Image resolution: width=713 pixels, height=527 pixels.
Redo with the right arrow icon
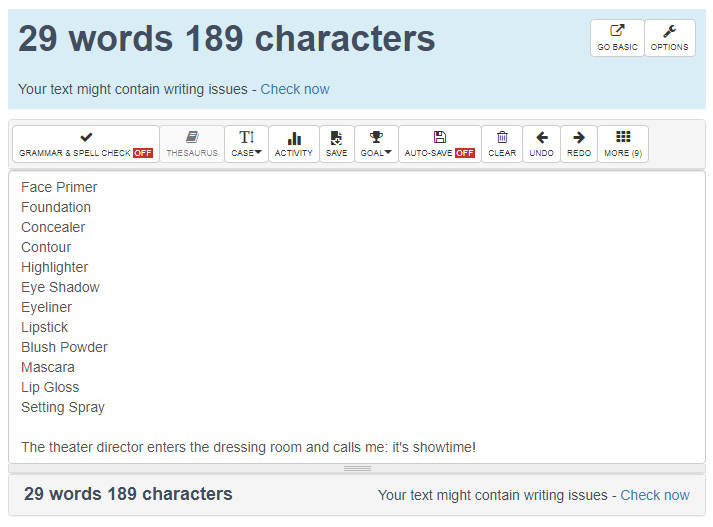(579, 138)
